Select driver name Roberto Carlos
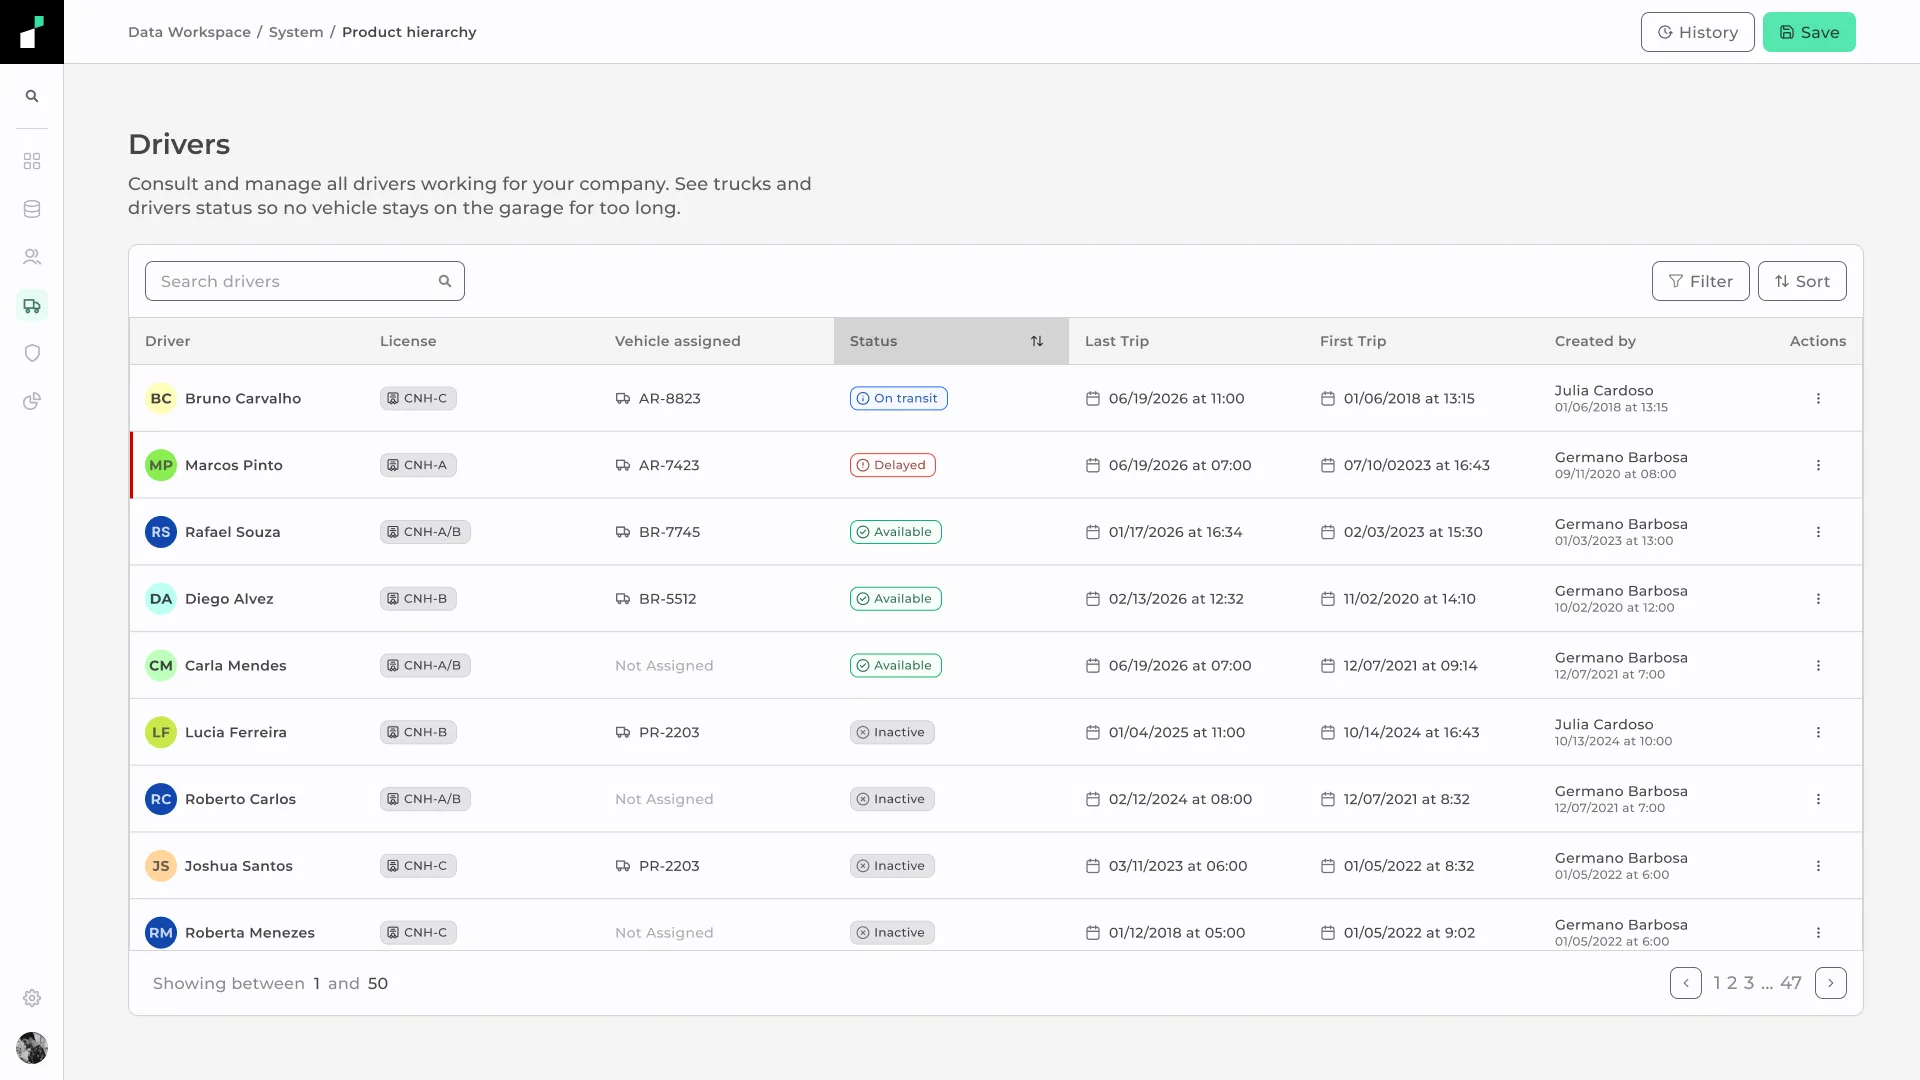1920x1080 pixels. pyautogui.click(x=240, y=799)
